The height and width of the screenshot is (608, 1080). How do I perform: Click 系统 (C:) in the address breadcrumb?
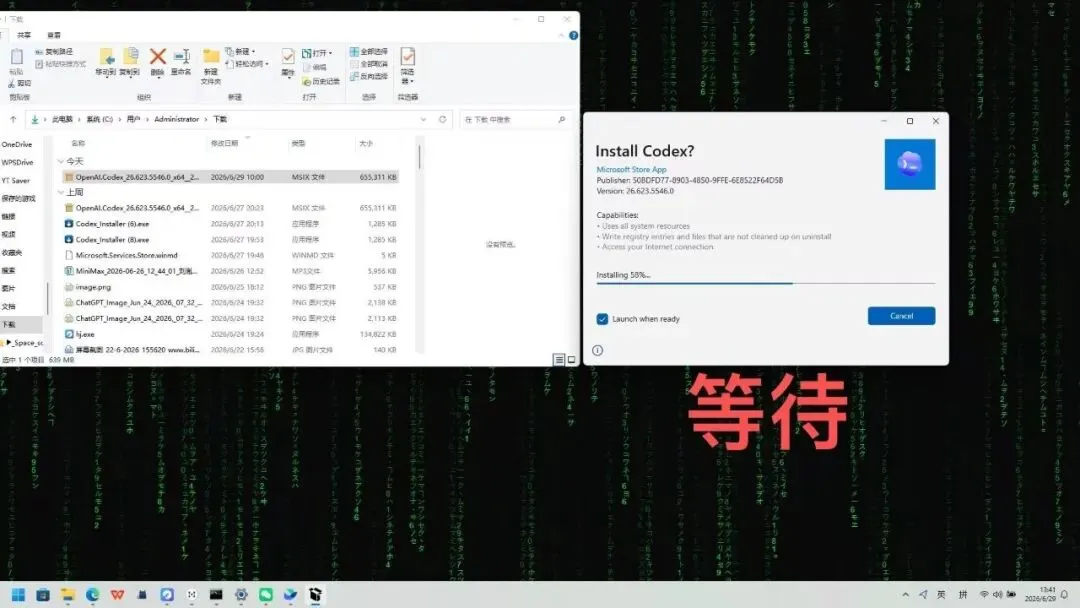click(99, 119)
